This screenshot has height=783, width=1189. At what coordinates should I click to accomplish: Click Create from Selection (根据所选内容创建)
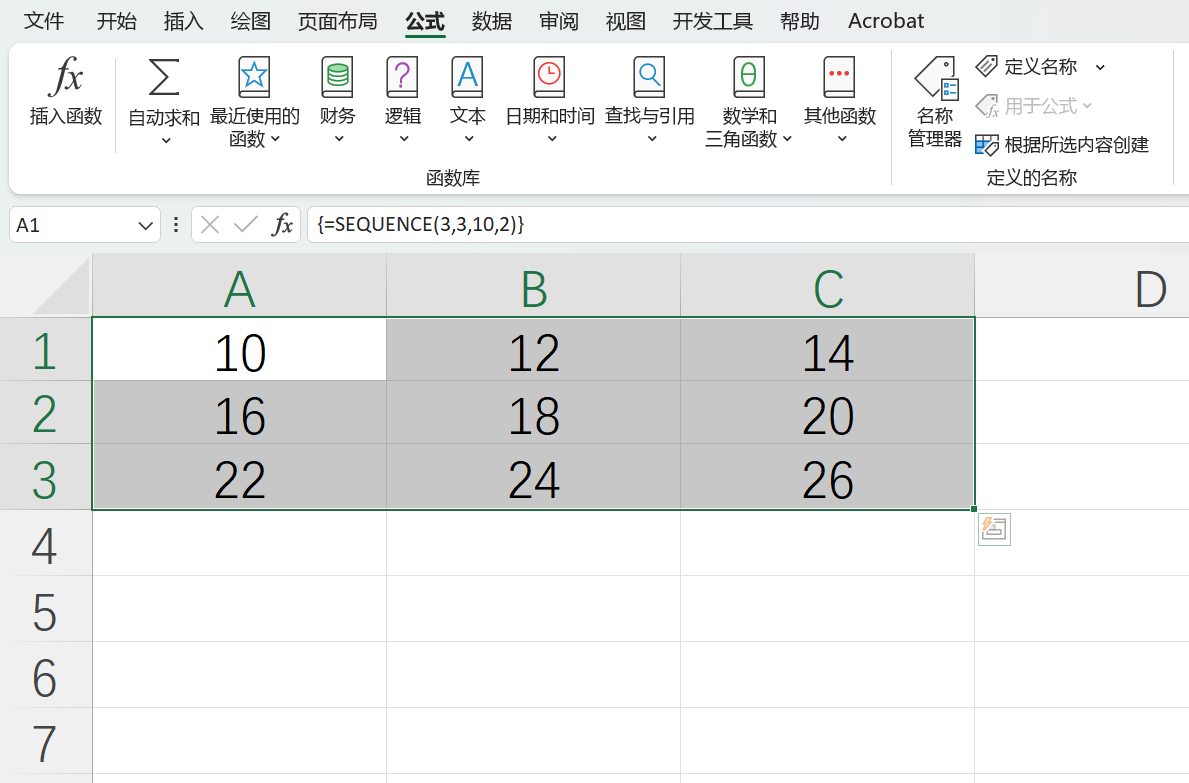click(x=1062, y=145)
